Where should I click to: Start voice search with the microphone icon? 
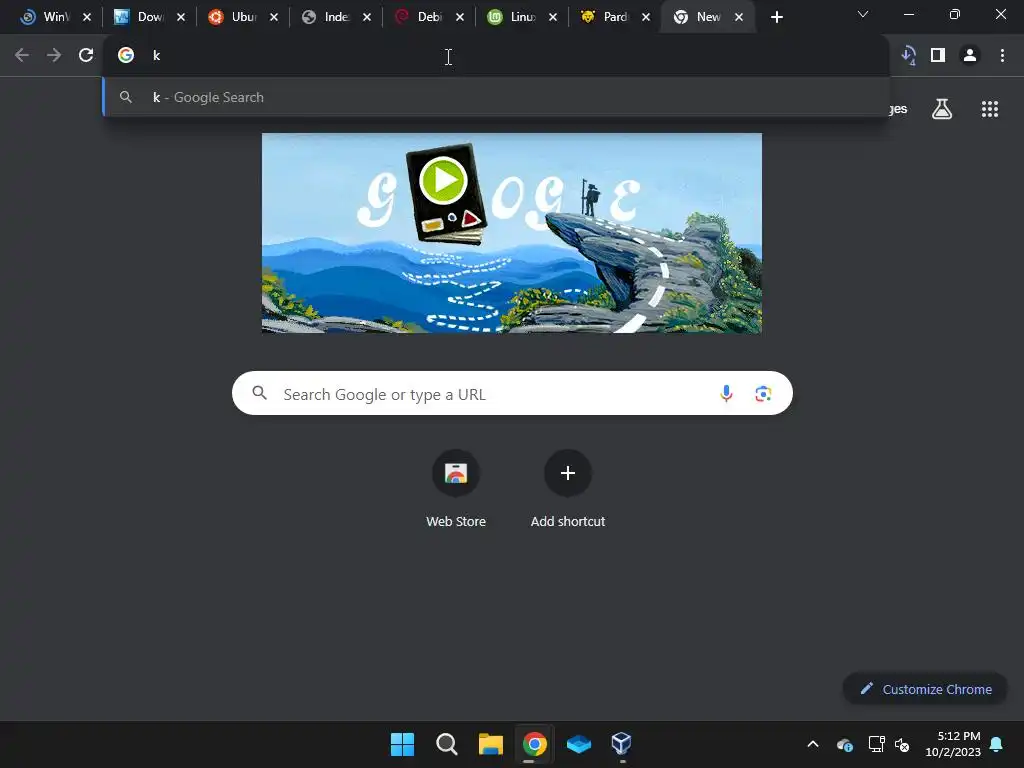point(726,393)
